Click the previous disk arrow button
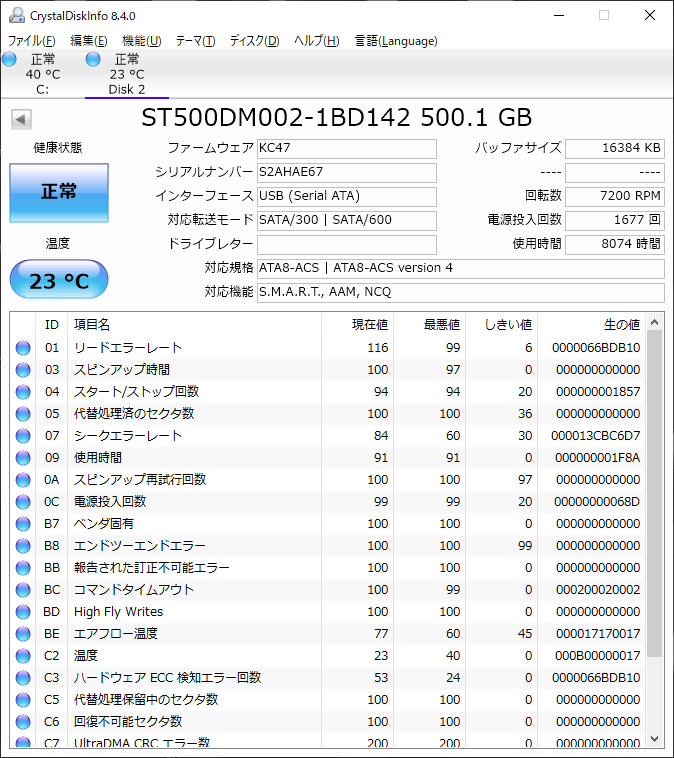Image resolution: width=674 pixels, height=758 pixels. click(x=21, y=119)
